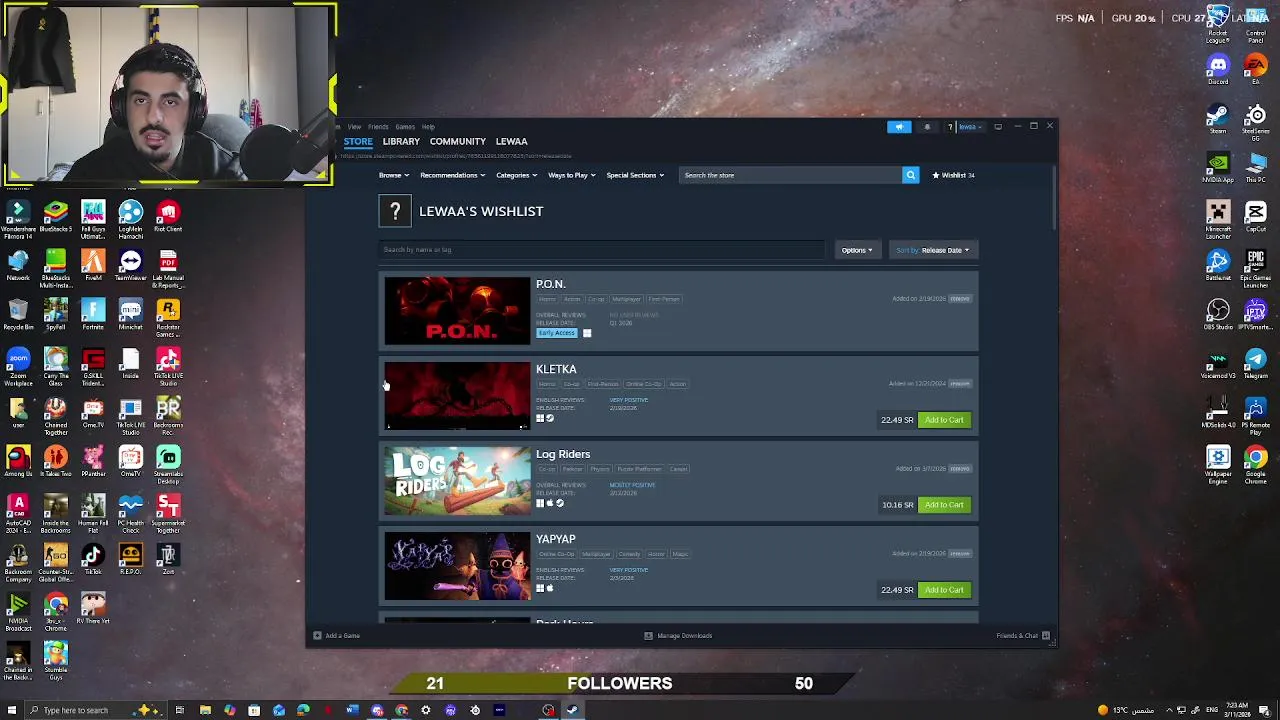
Task: Open Friends & Chat panel
Action: coord(1023,636)
